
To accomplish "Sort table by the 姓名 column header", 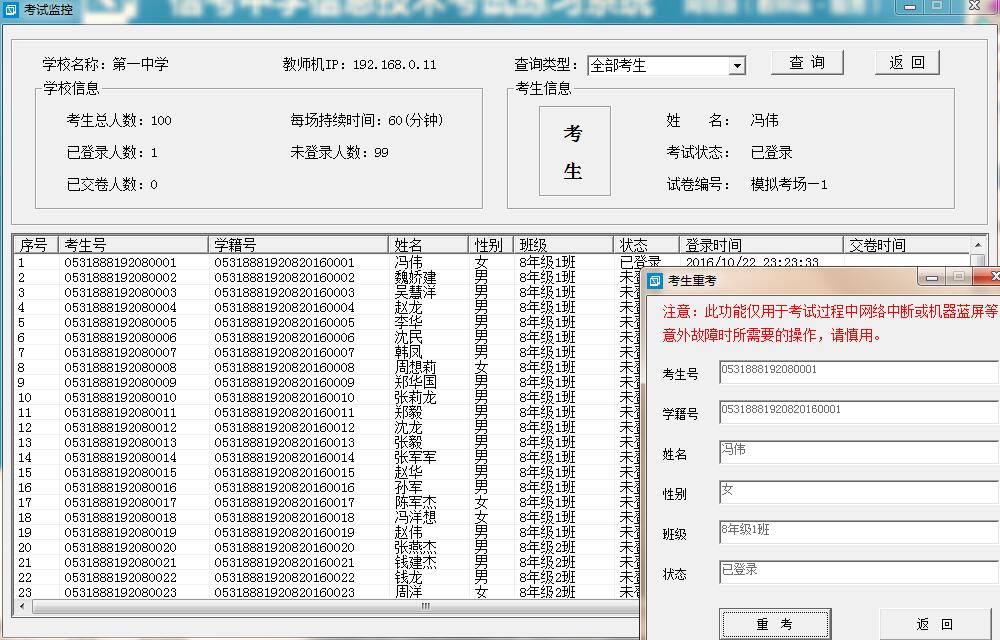I will click(x=428, y=245).
